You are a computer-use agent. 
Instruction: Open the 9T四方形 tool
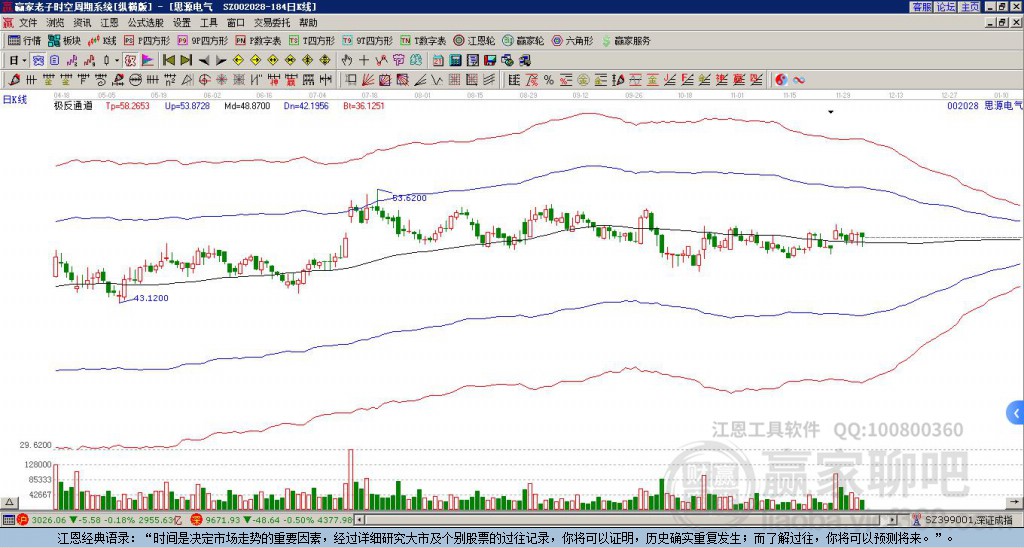point(368,40)
